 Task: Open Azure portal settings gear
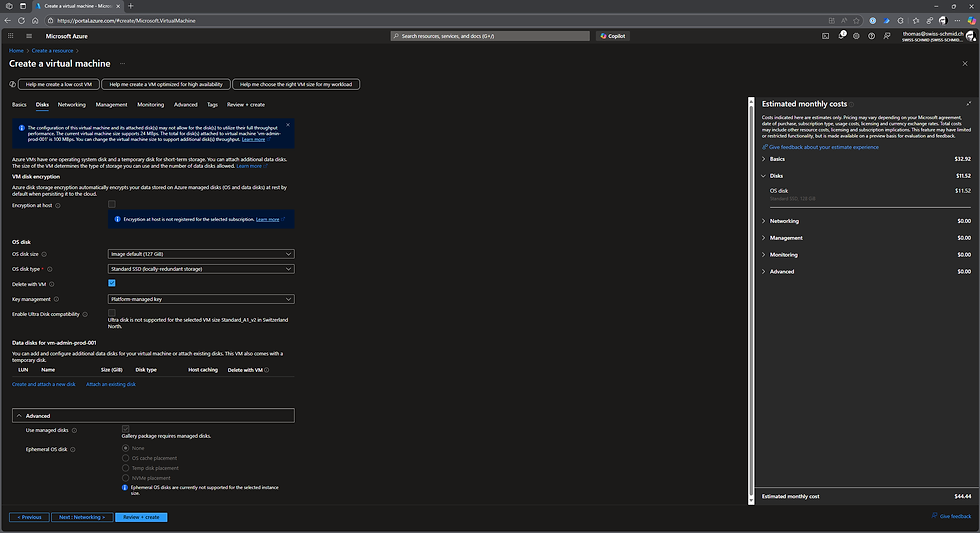click(x=856, y=36)
